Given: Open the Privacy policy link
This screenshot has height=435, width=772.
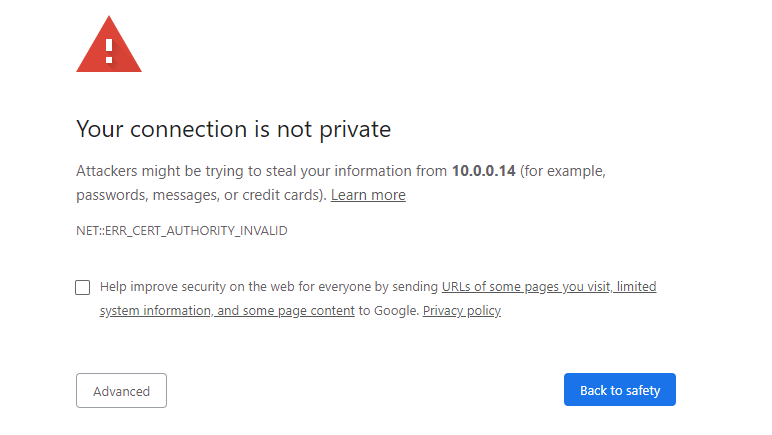Looking at the screenshot, I should point(462,311).
